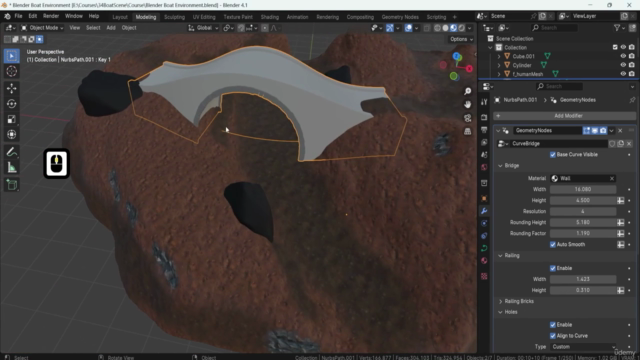640x360 pixels.
Task: Expand the Railing Bricks section
Action: (x=500, y=301)
